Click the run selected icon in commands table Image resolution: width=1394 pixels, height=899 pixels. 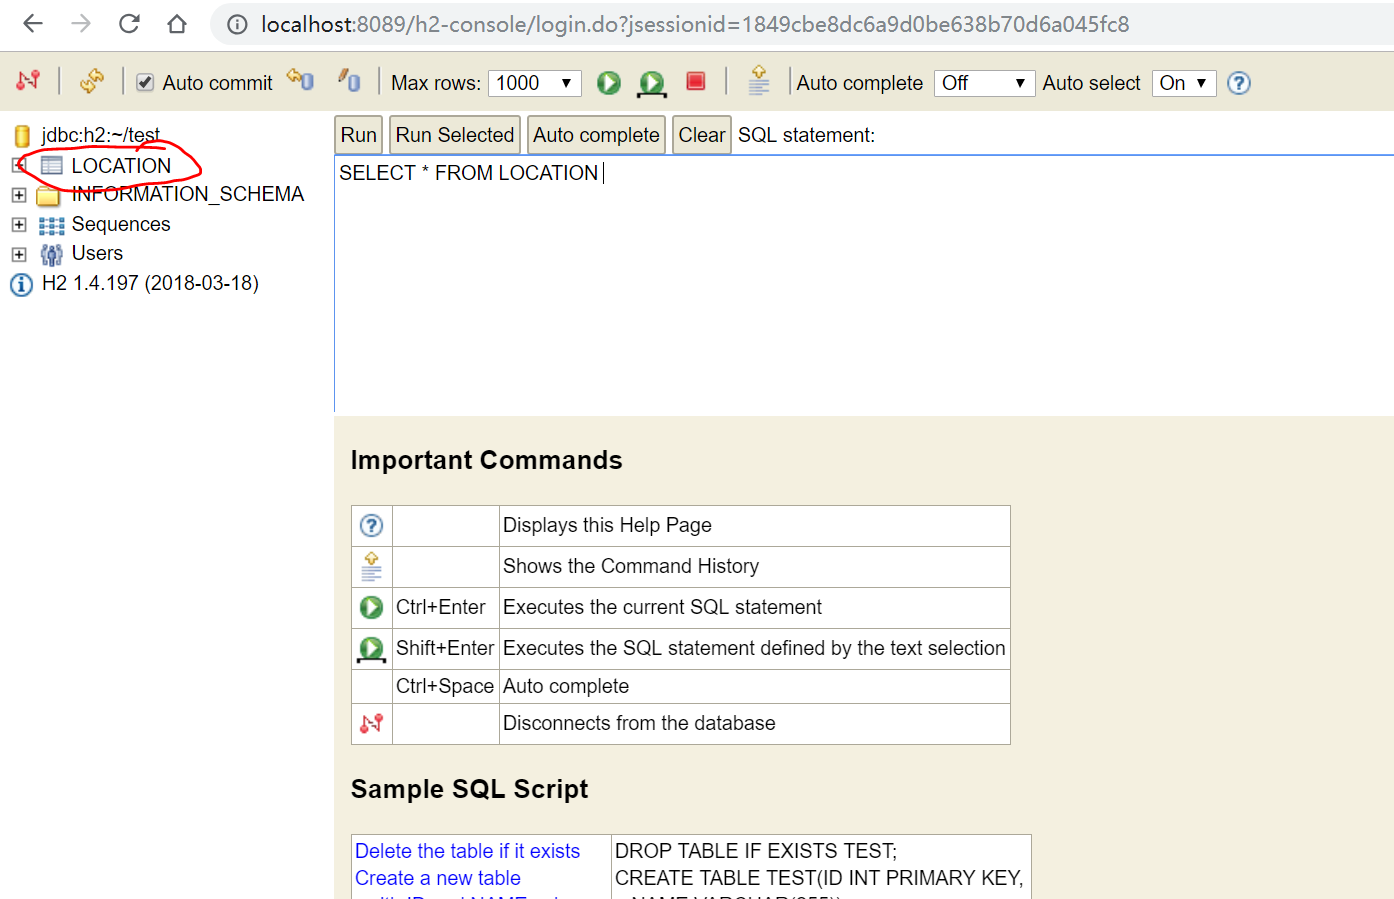(371, 649)
